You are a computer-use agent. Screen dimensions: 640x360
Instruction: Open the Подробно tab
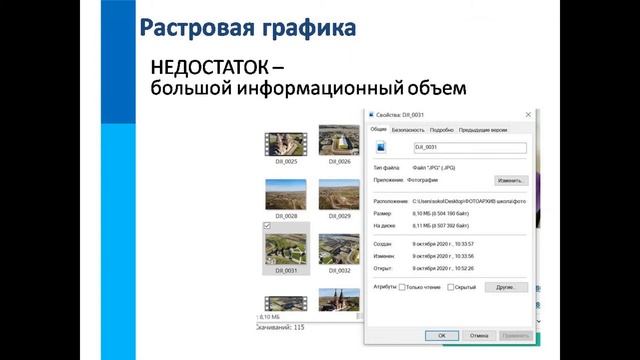442,130
